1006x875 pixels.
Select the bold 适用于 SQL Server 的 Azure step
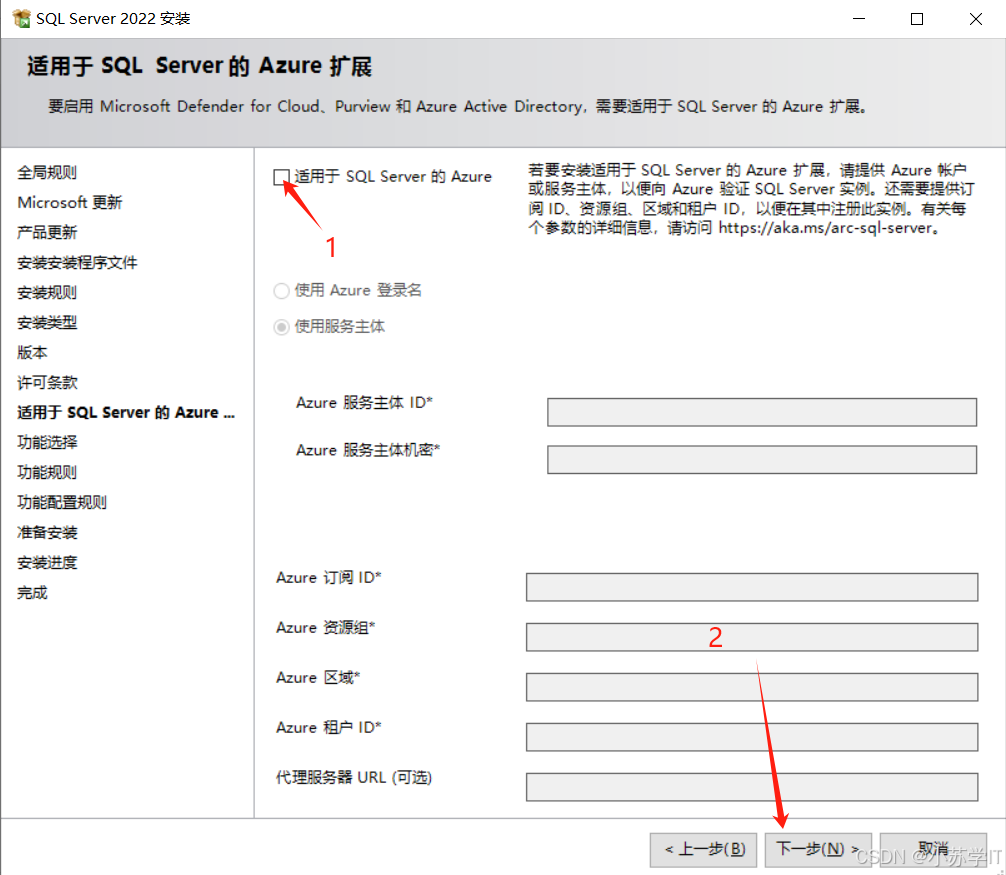coord(126,412)
